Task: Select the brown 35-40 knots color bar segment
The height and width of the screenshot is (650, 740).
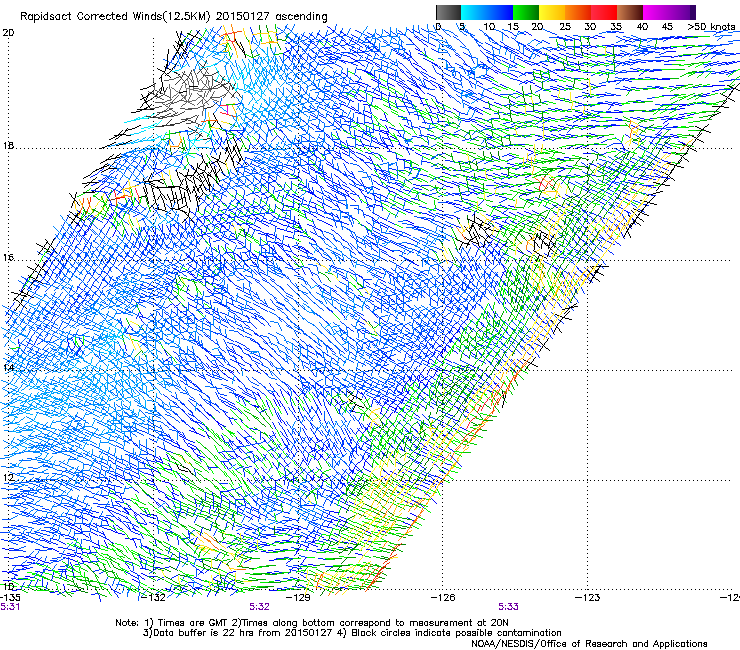Action: [630, 12]
